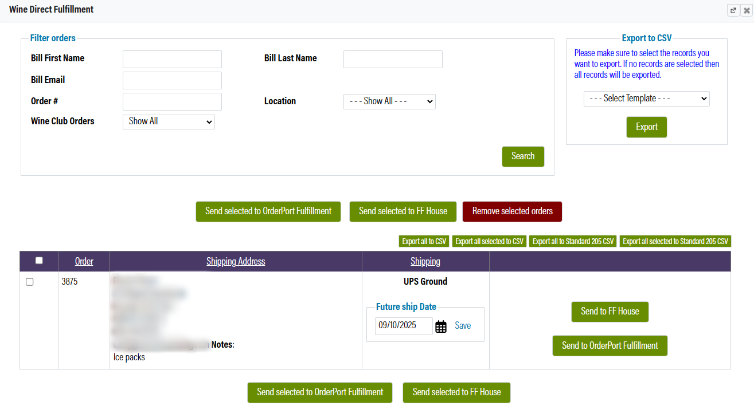Click bottom Send selected to FF House

[x=456, y=393]
